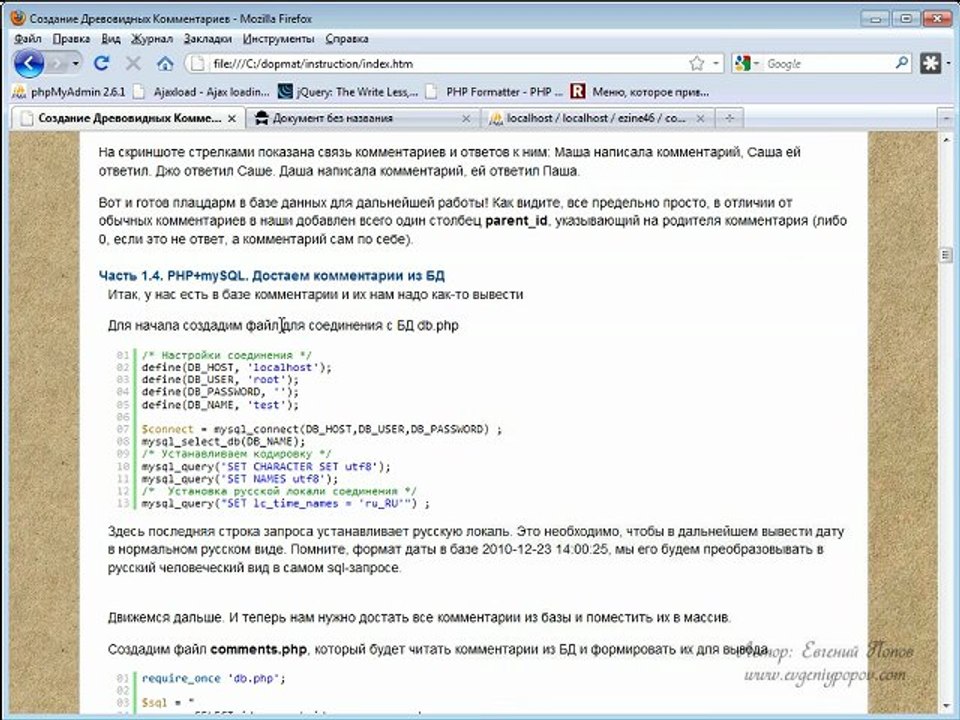960x720 pixels.
Task: Open the Правка menu
Action: click(71, 39)
